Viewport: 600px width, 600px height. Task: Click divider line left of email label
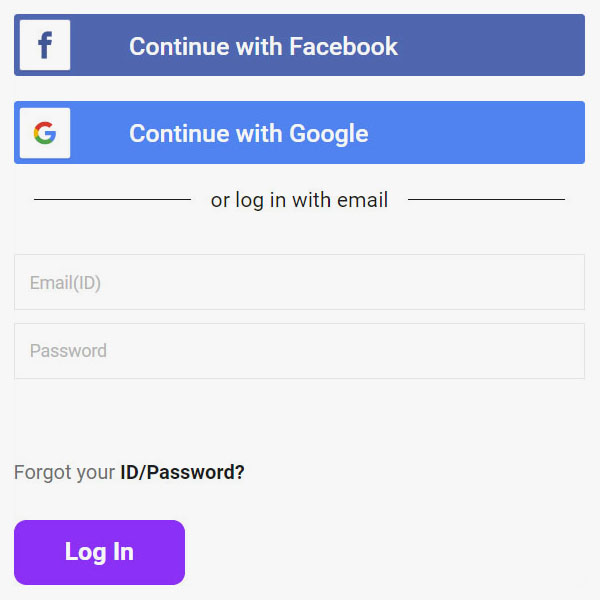click(x=112, y=199)
